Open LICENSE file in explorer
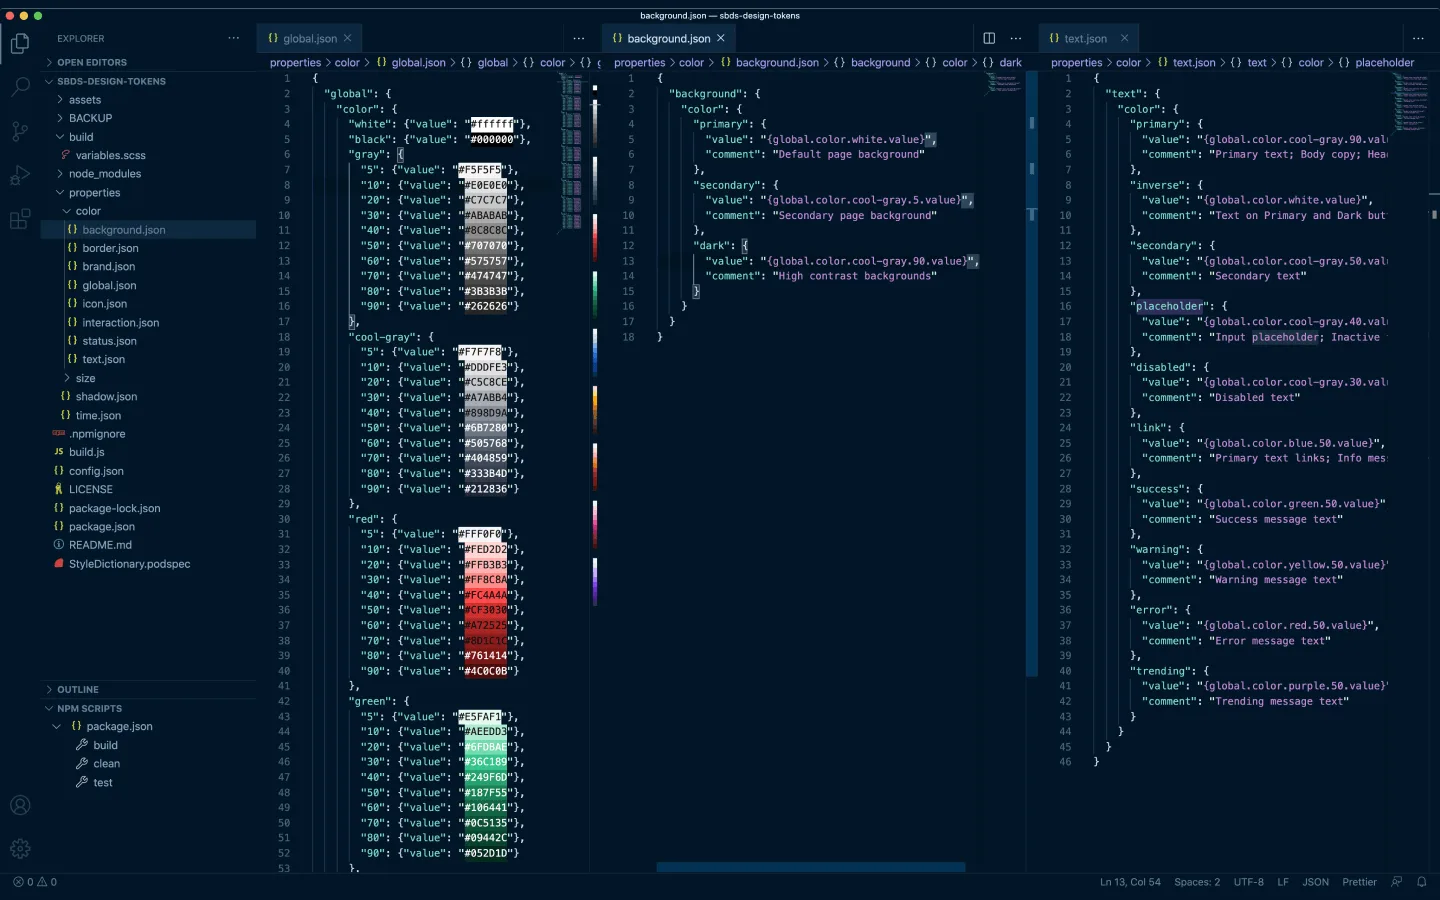The height and width of the screenshot is (900, 1440). [90, 489]
